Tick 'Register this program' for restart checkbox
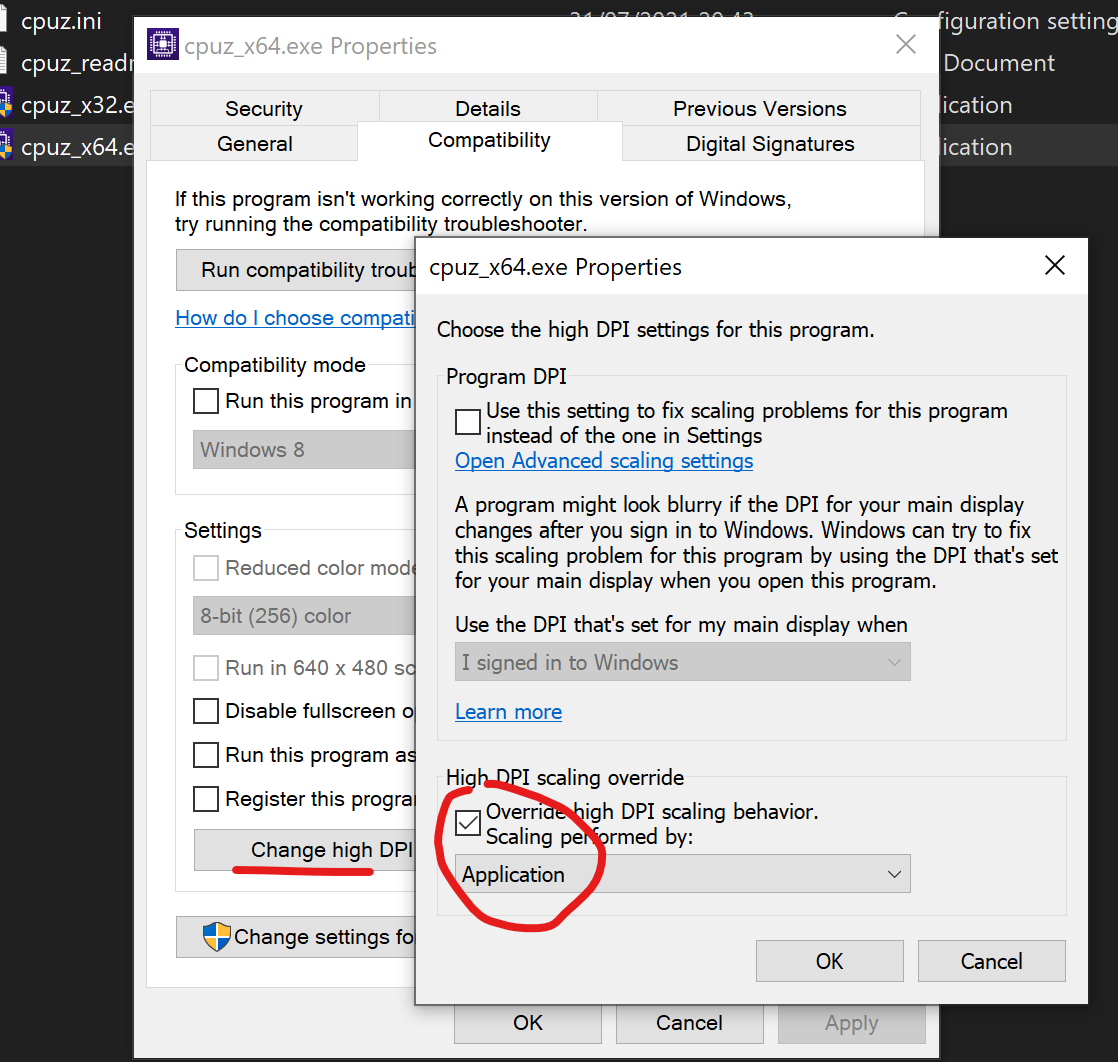The image size is (1118, 1062). 206,799
